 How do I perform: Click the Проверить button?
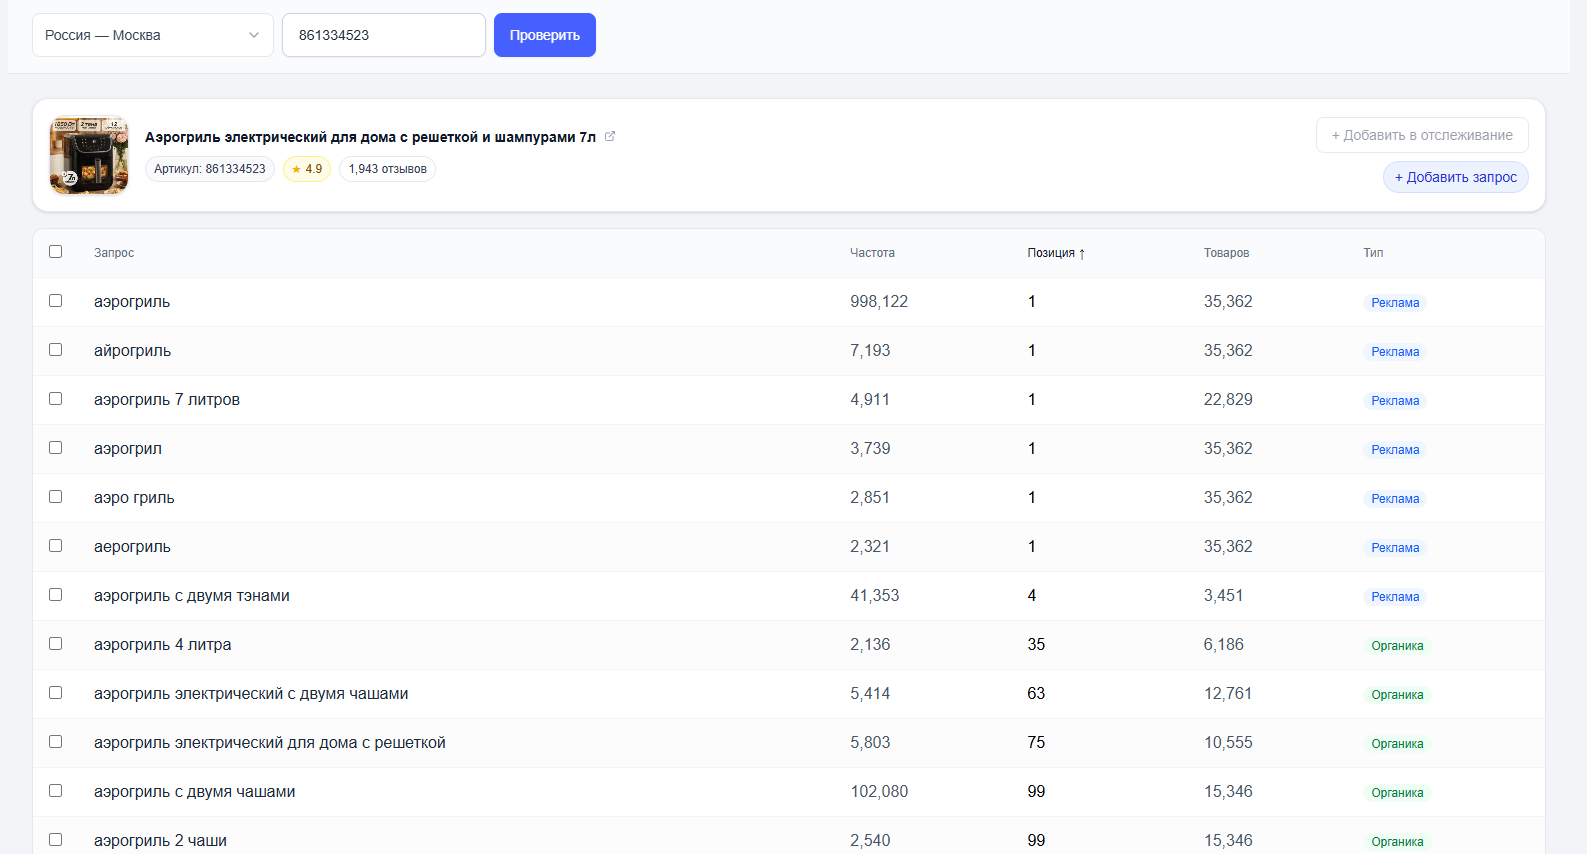pyautogui.click(x=545, y=35)
